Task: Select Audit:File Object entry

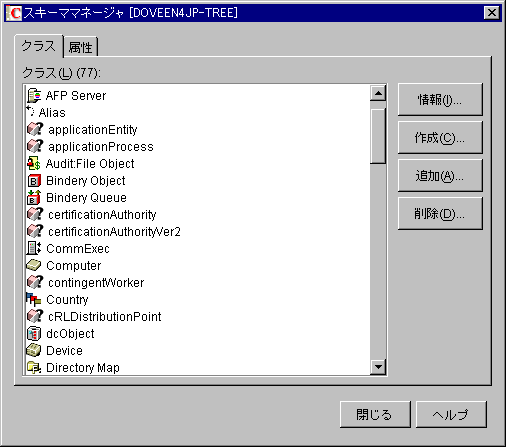Action: click(90, 164)
